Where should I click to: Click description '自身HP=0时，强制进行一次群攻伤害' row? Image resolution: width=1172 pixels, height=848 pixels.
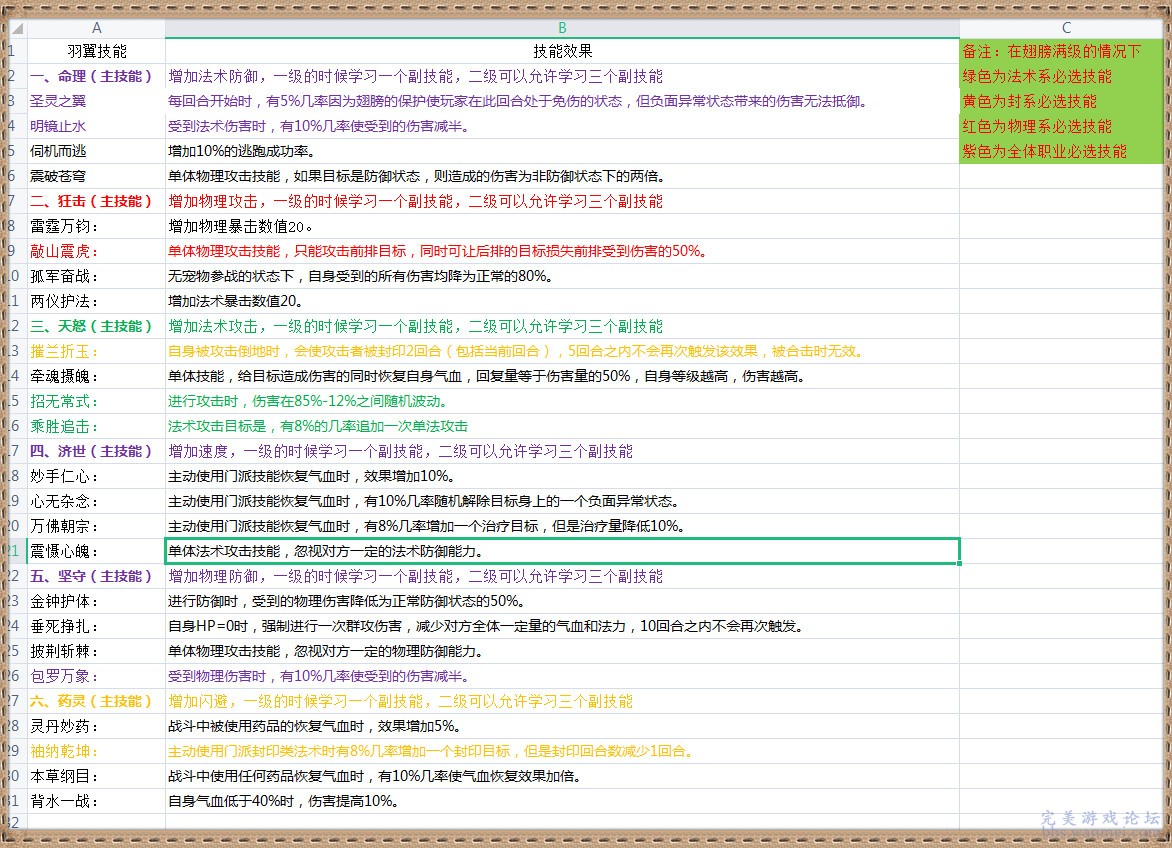[562, 627]
